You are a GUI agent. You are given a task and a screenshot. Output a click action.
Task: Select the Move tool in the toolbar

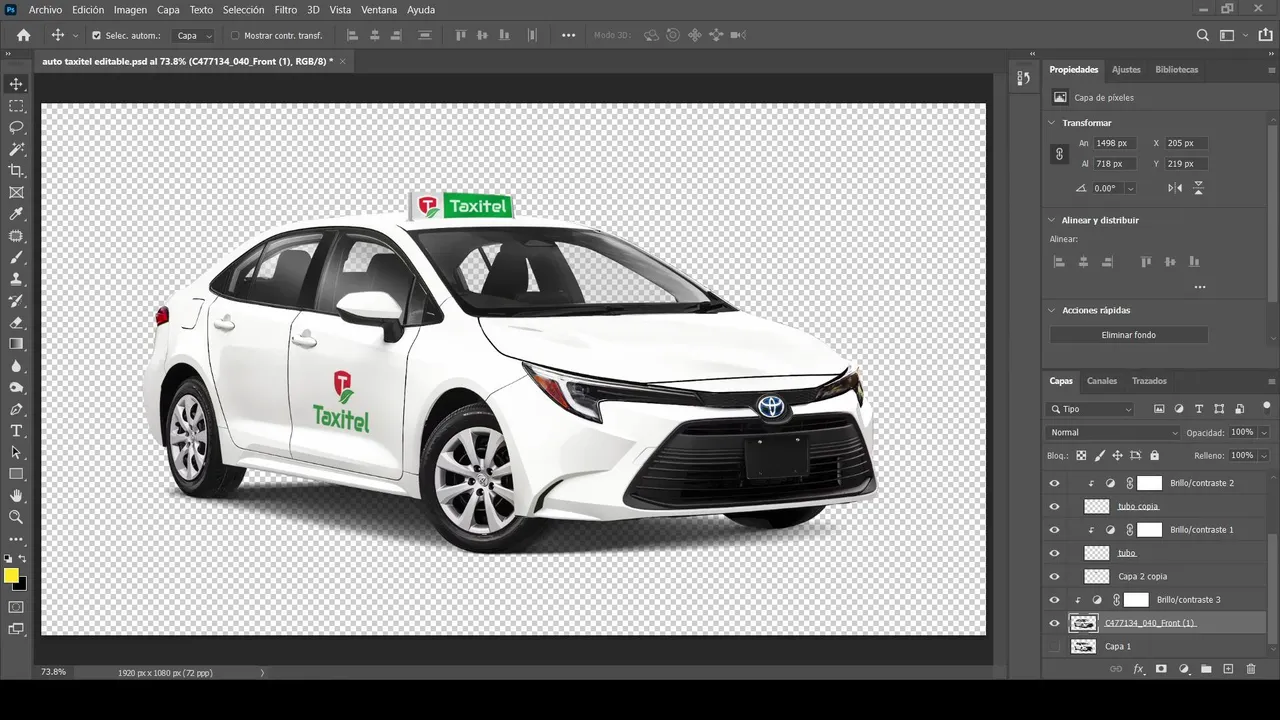pos(16,84)
